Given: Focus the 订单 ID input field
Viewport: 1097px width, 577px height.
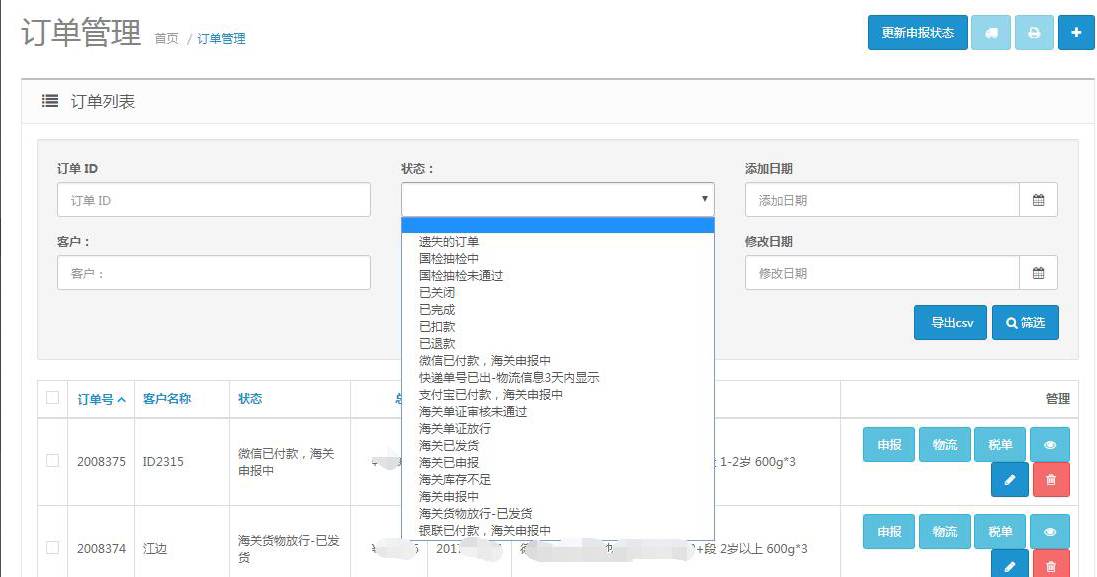Looking at the screenshot, I should click(213, 200).
